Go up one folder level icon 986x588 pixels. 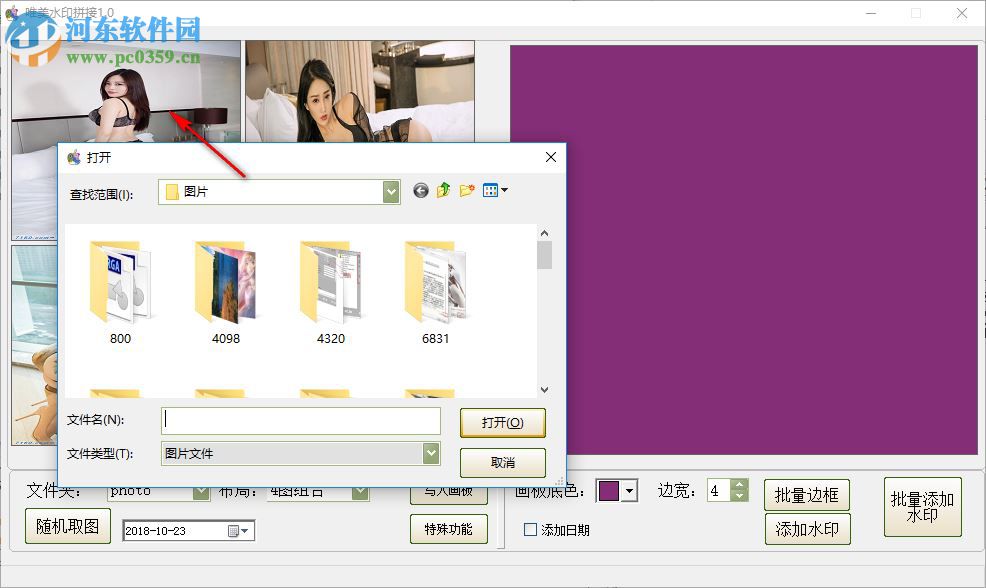443,190
